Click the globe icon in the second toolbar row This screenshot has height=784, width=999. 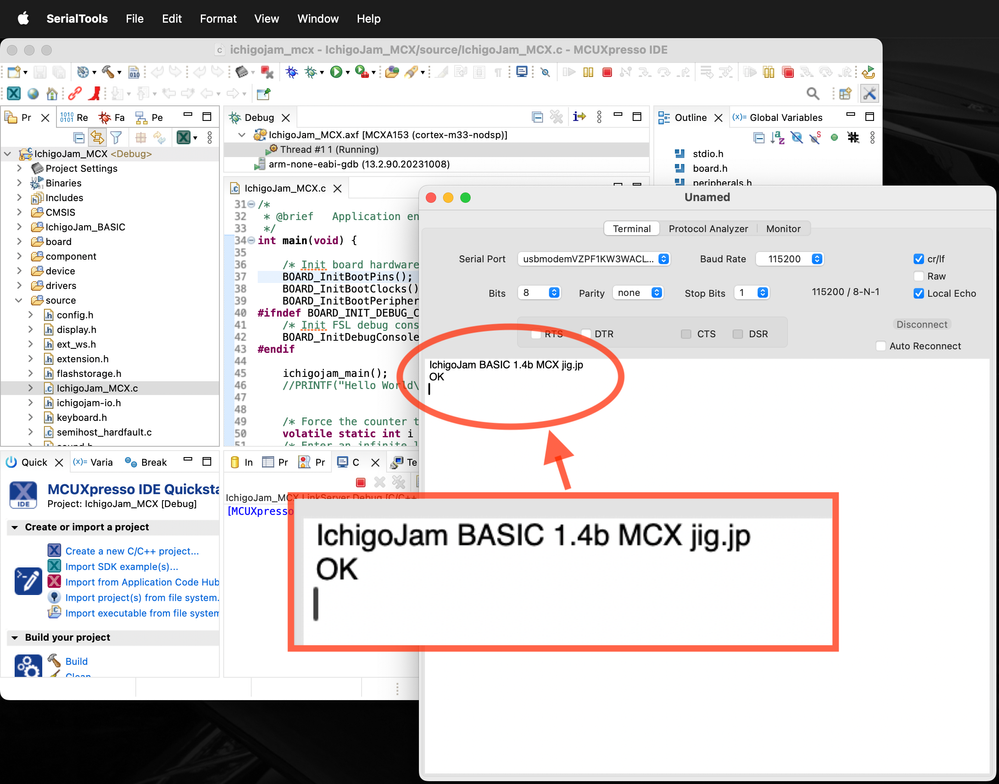(33, 94)
